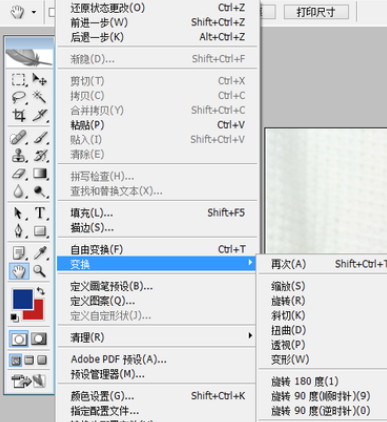Select the Zoom magnifier tool
This screenshot has height=422, width=387.
point(40,271)
